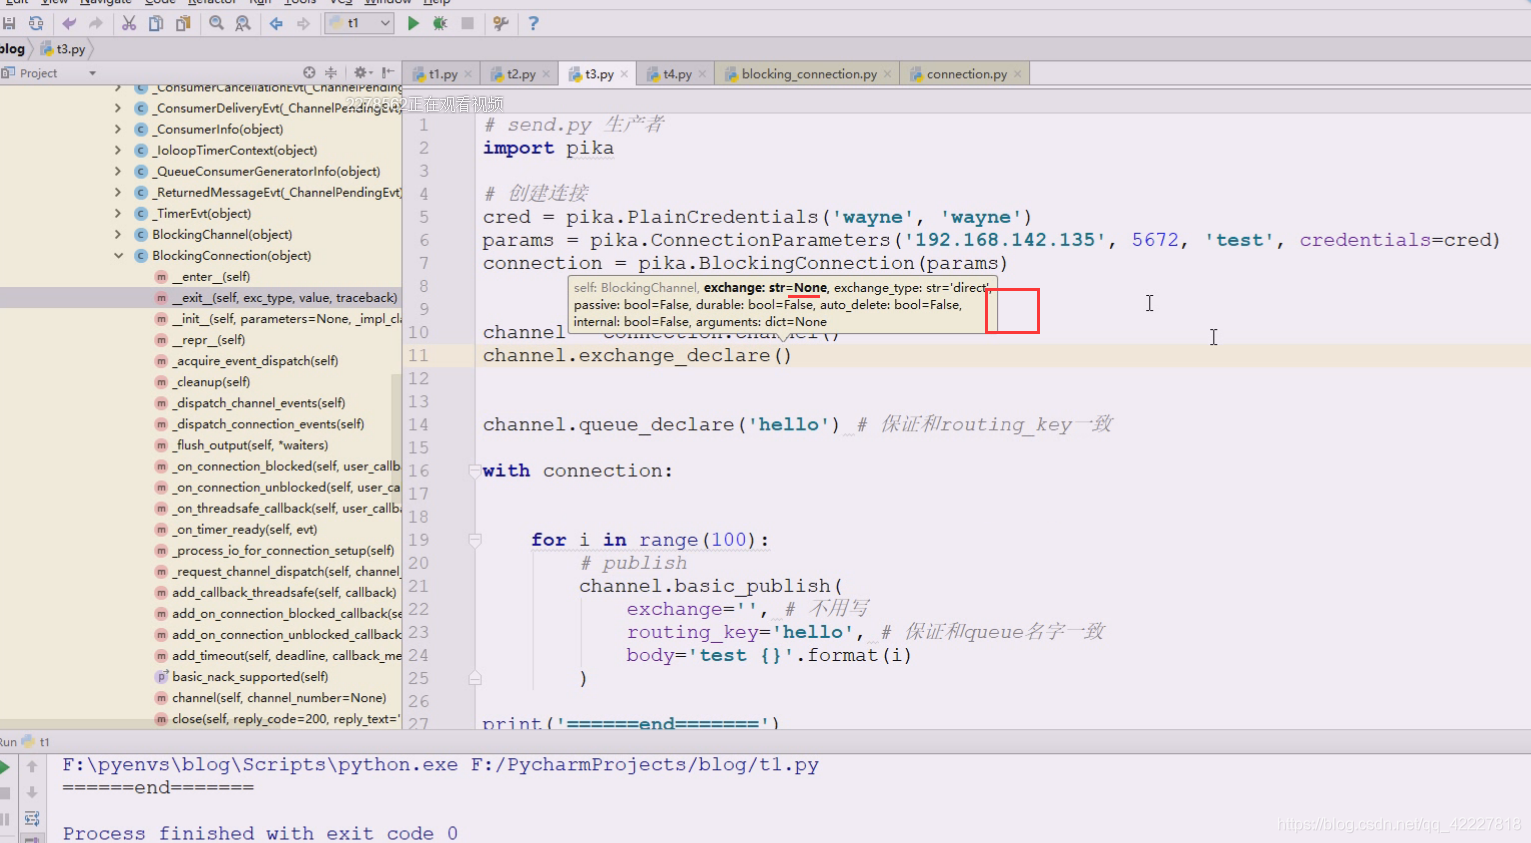This screenshot has width=1531, height=843.
Task: Click the Copy icon in the toolbar
Action: [156, 23]
